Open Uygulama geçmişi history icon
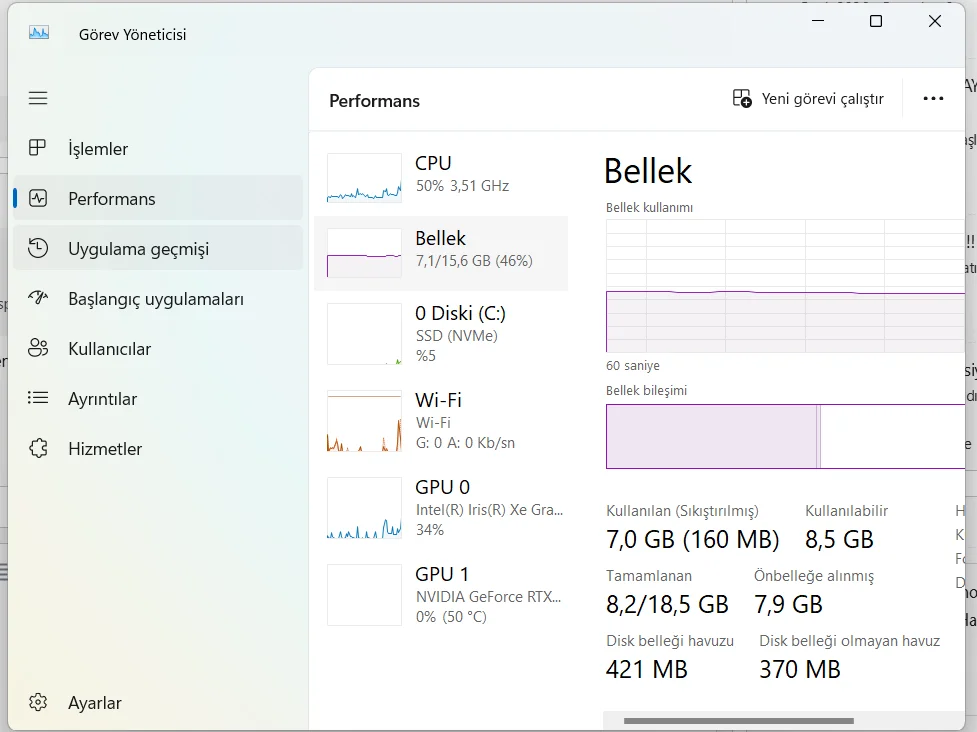 (x=38, y=249)
